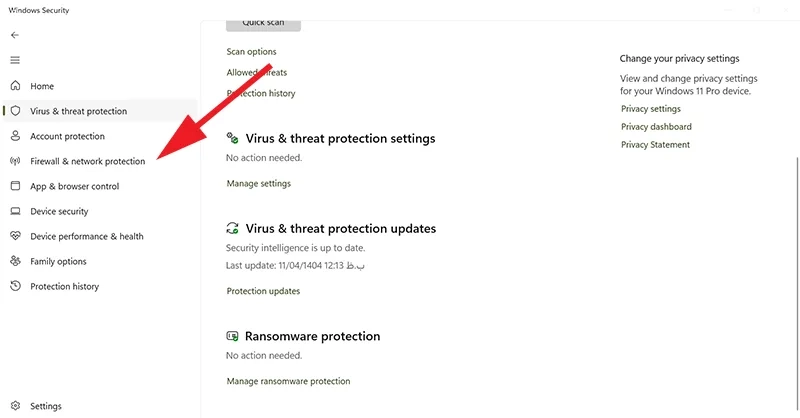Click the Firewall & network antenna icon
Image resolution: width=800 pixels, height=418 pixels.
(15, 161)
